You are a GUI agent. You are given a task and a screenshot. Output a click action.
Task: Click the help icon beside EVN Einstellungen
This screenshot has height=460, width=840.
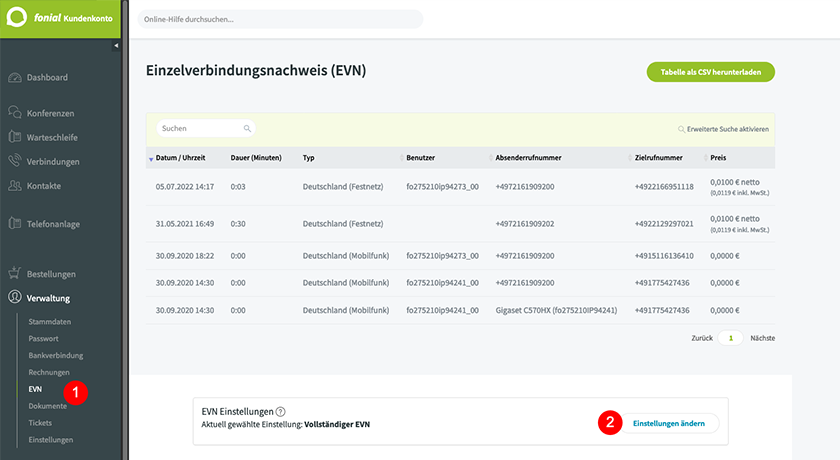(x=281, y=411)
